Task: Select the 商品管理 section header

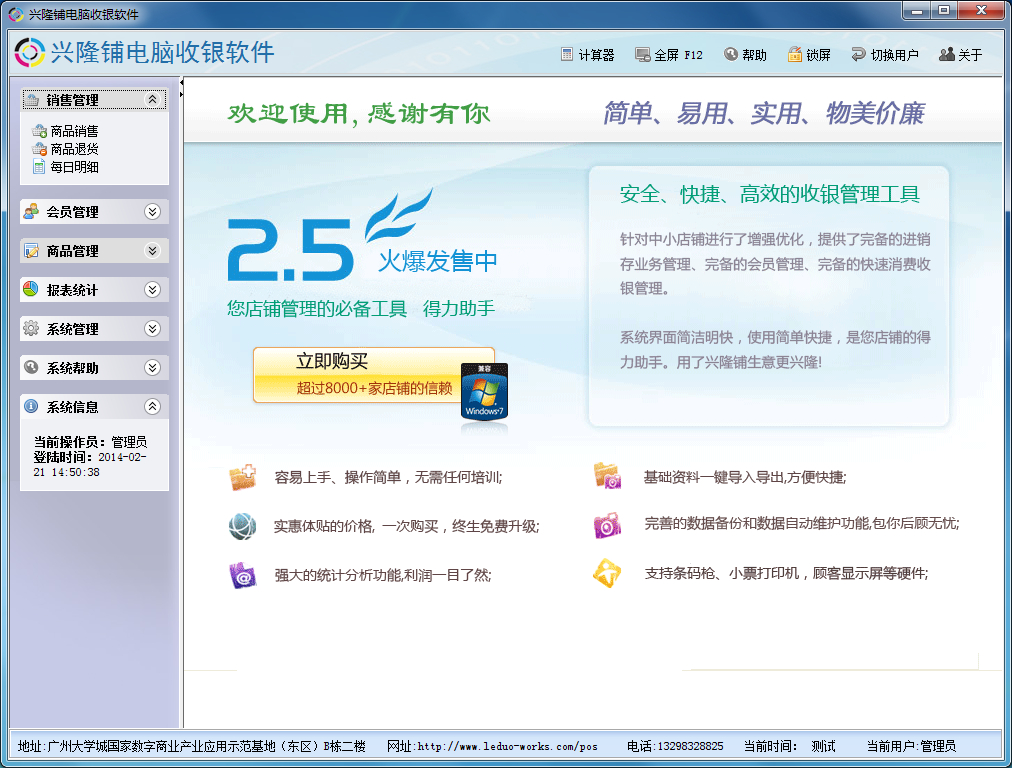Action: pyautogui.click(x=94, y=250)
